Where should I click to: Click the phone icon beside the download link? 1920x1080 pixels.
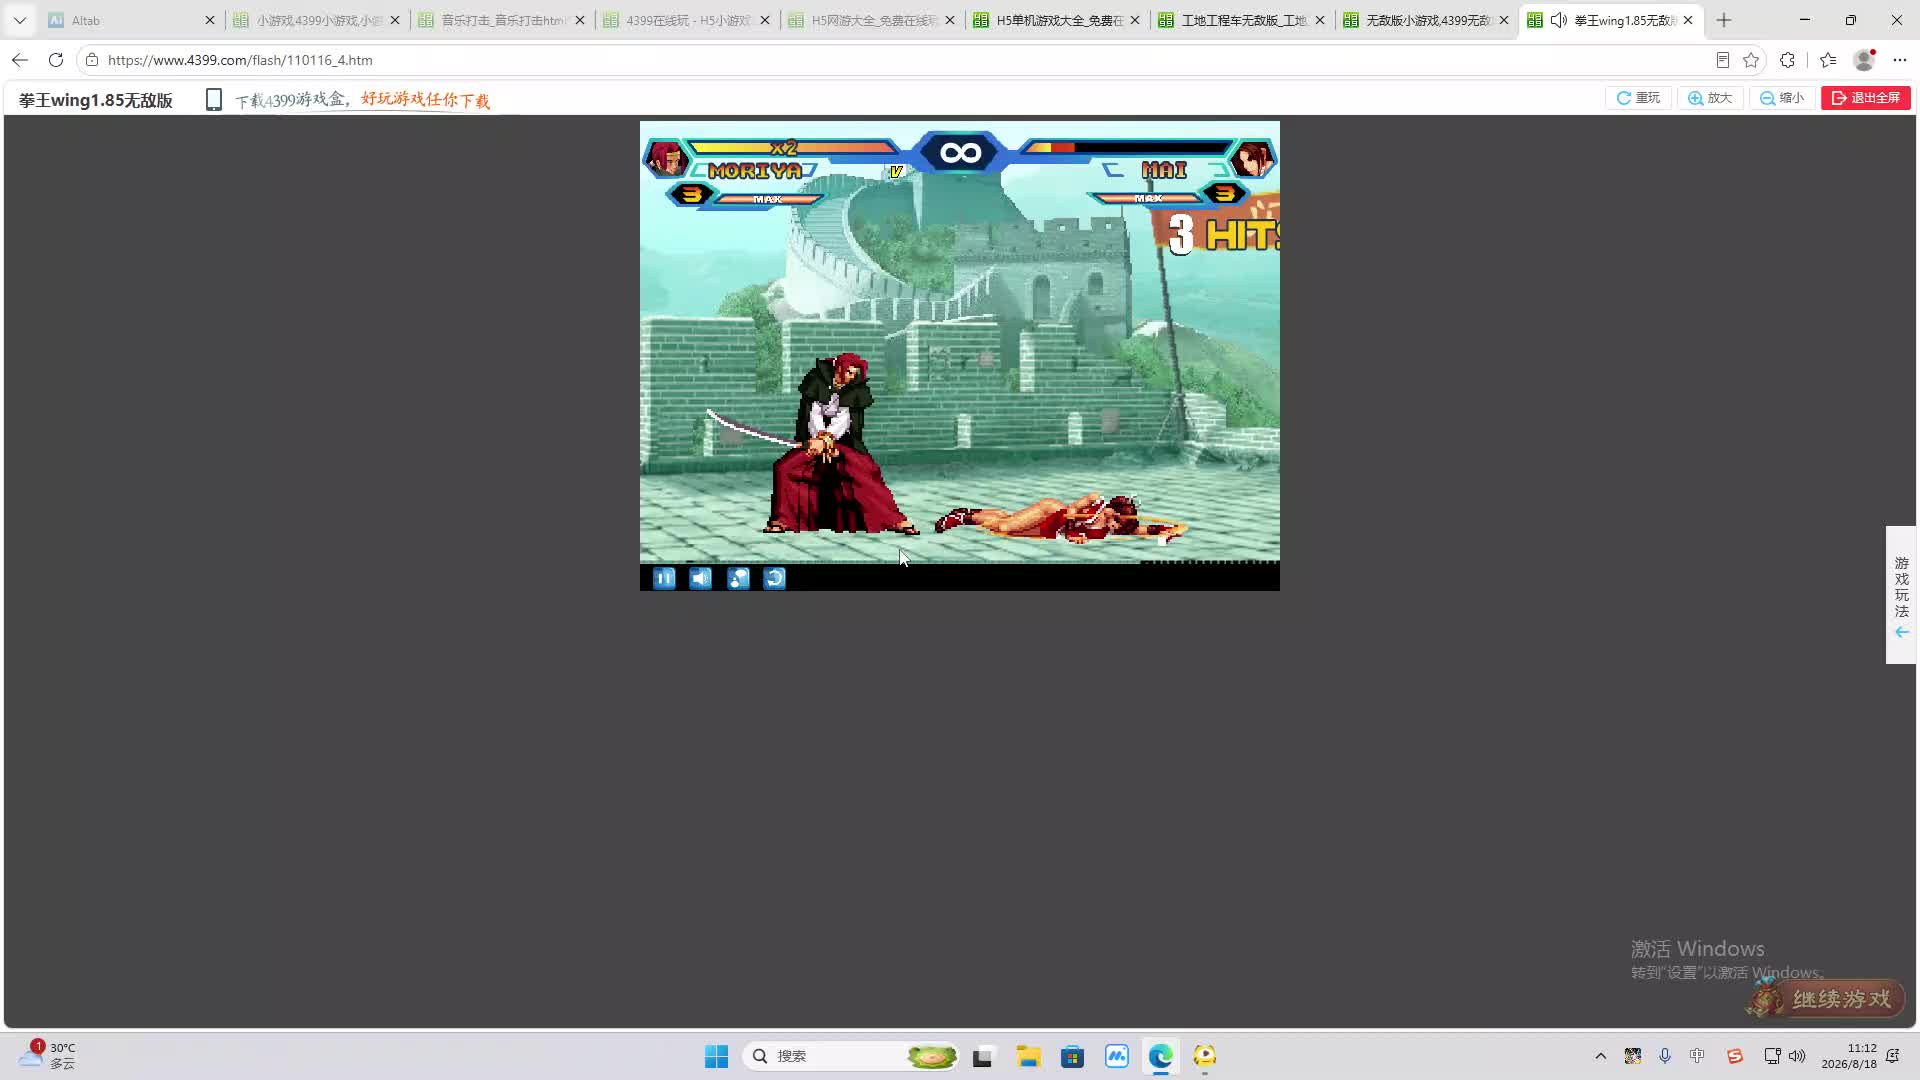(x=213, y=100)
